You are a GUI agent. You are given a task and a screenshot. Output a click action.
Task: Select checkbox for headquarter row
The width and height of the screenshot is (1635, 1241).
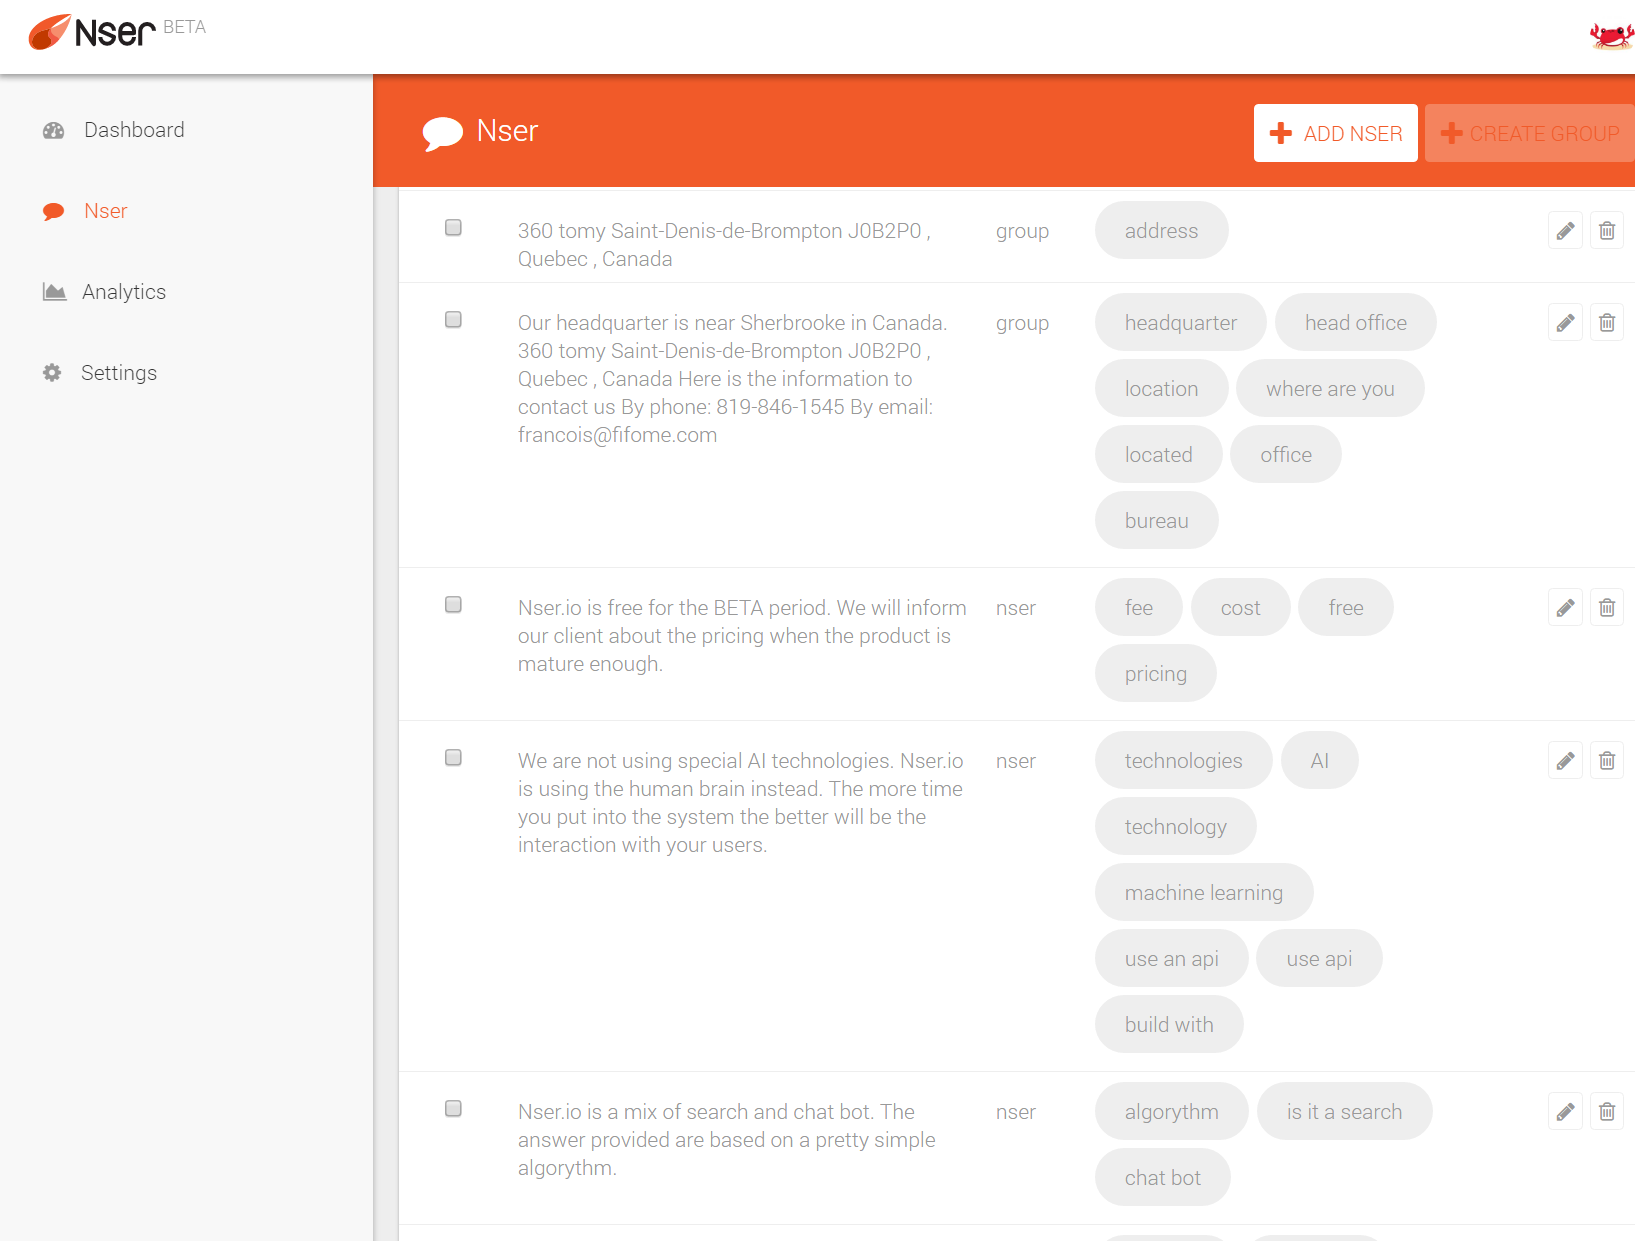coord(453,320)
